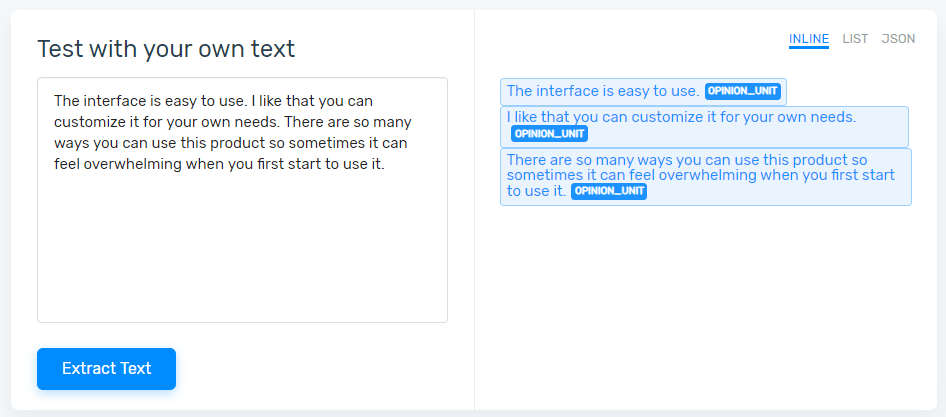946x417 pixels.
Task: Open the JSON output tab
Action: pyautogui.click(x=898, y=39)
